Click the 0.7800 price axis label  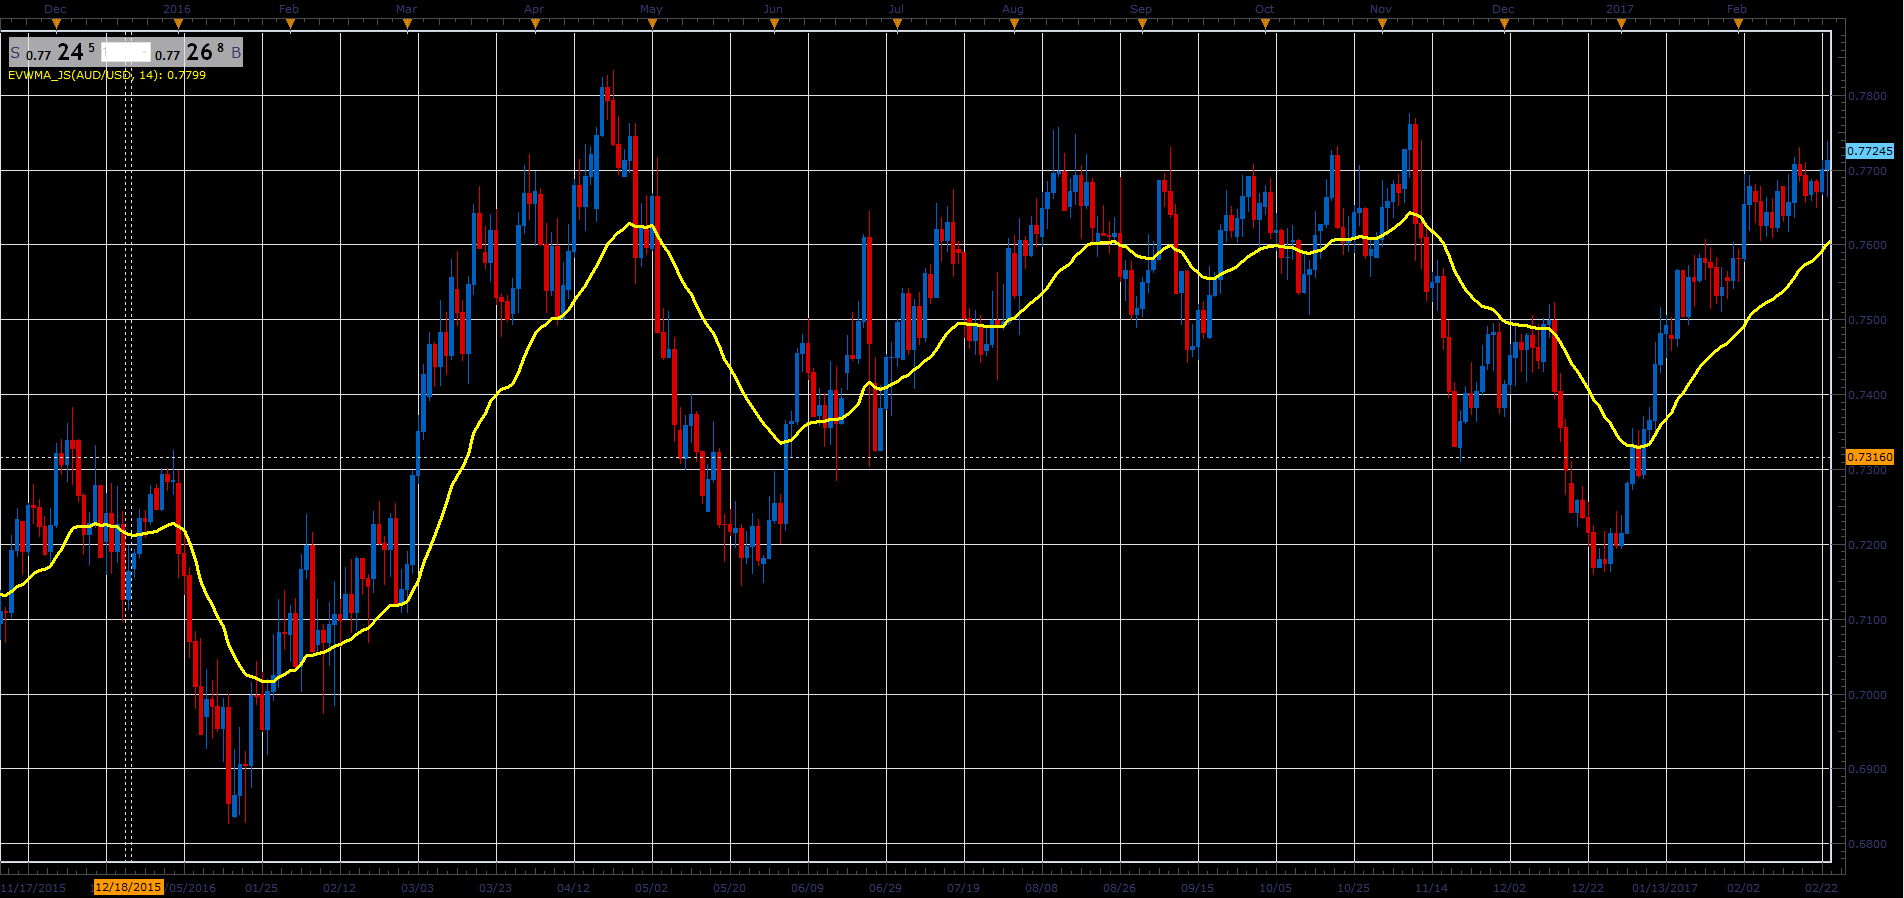click(x=1867, y=97)
